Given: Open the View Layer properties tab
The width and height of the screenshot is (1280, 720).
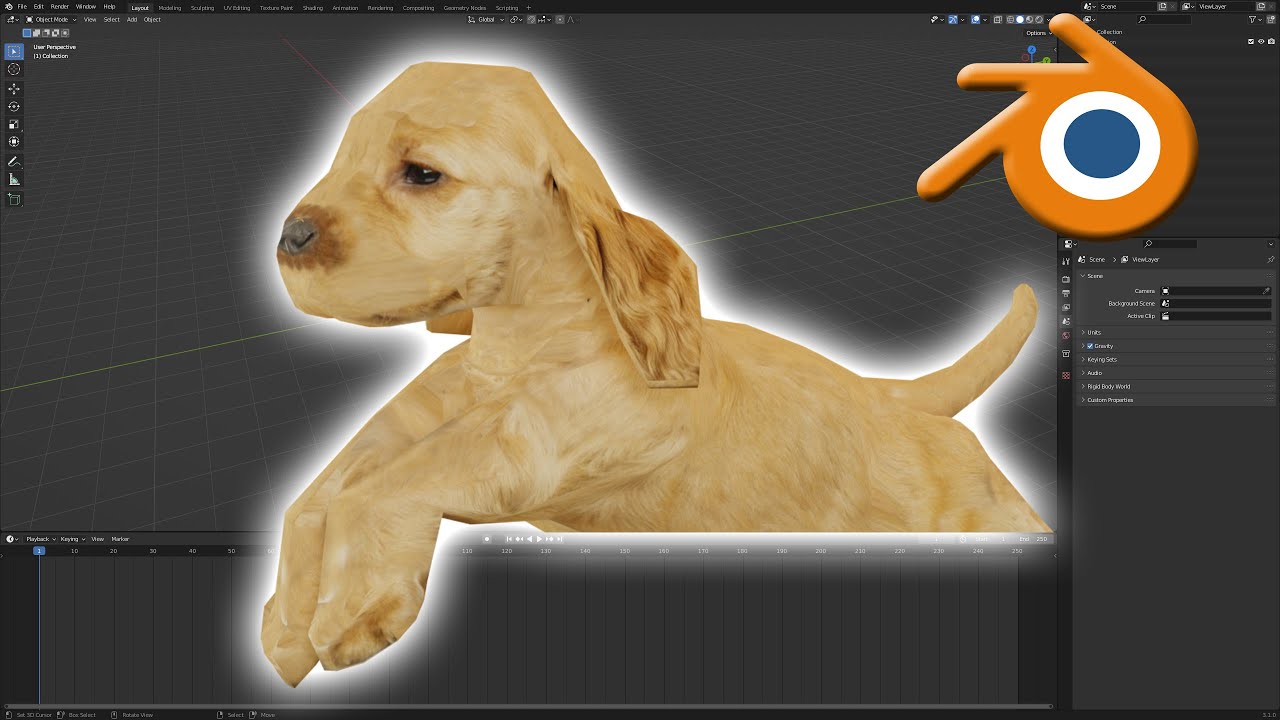Looking at the screenshot, I should coord(1066,307).
